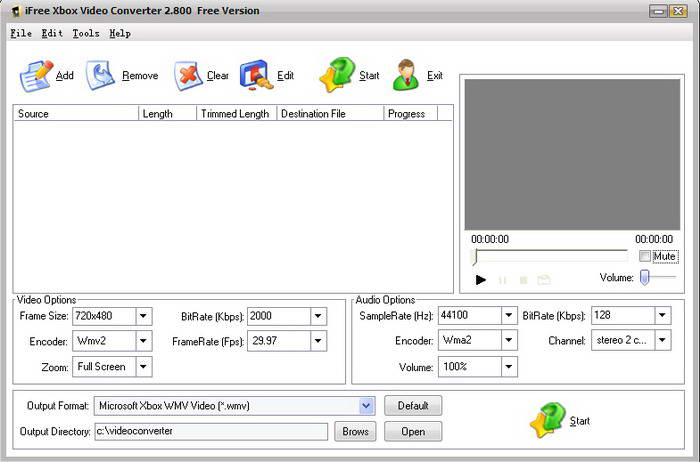Click the Exit toolbar icon
Viewport: 700px width, 462px height.
406,75
